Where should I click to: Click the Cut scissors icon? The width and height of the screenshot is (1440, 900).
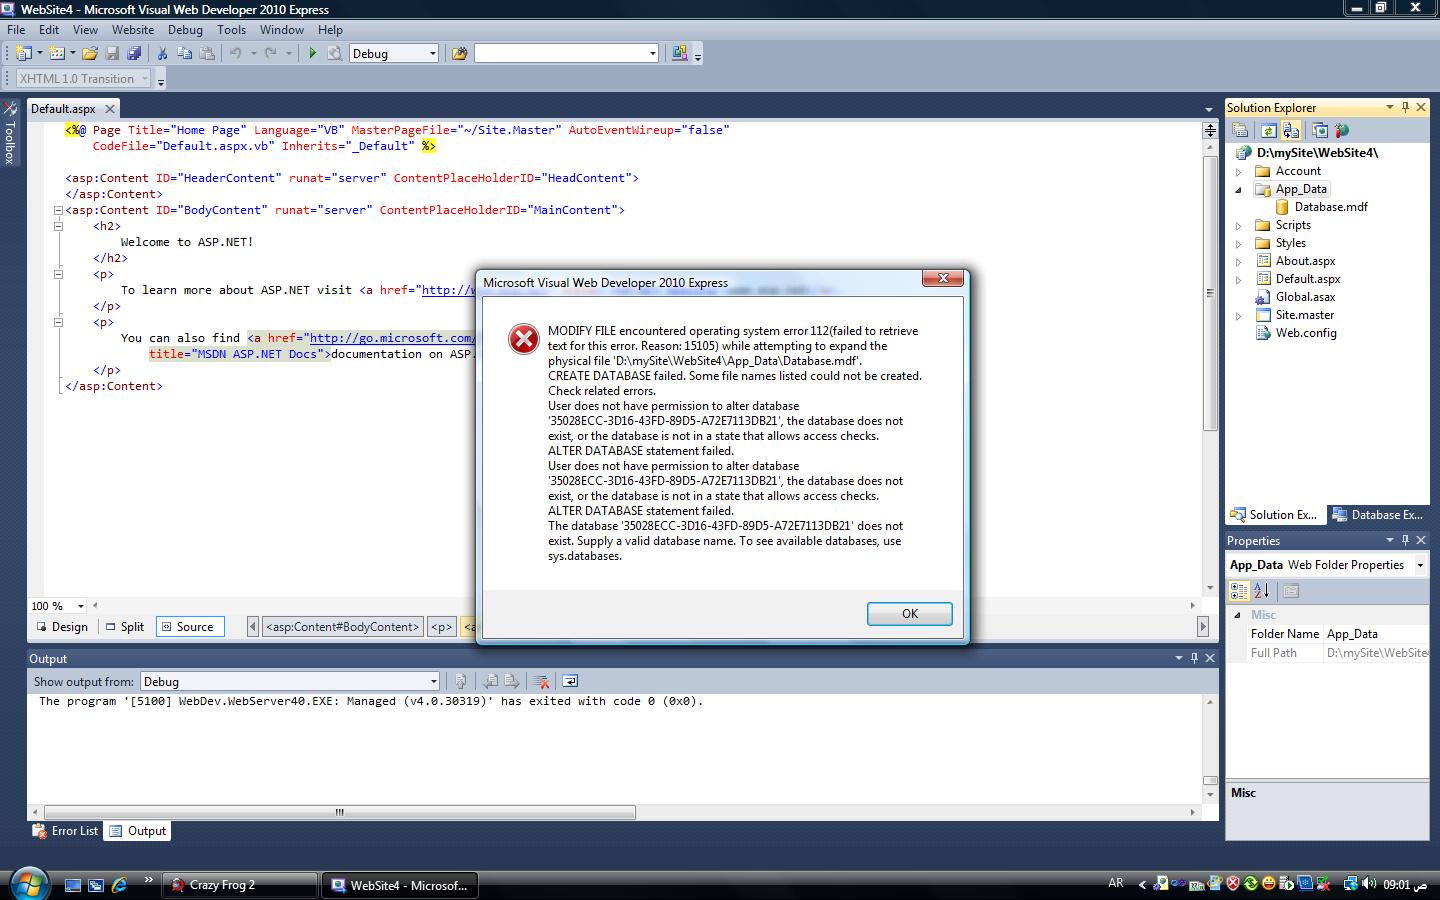coord(162,53)
